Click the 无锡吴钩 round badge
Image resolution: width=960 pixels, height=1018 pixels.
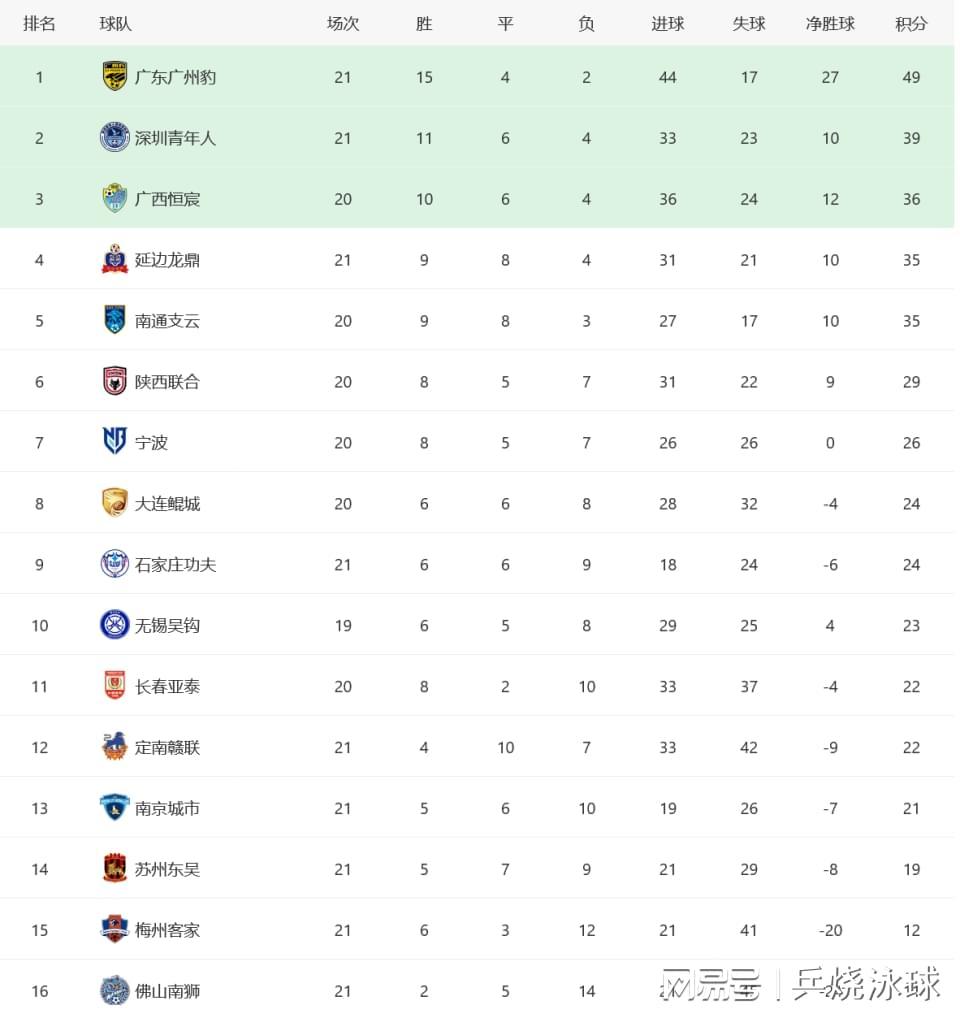coord(115,625)
